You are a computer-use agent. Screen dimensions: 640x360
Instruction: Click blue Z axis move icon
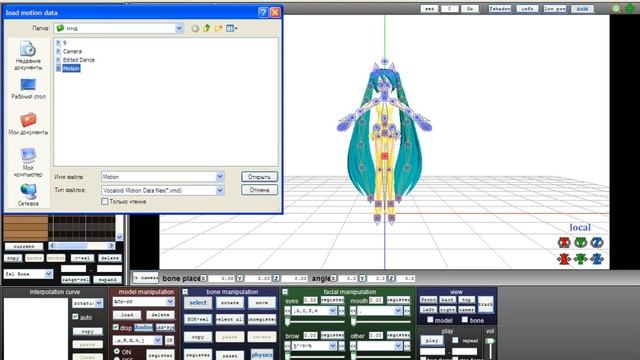pyautogui.click(x=597, y=259)
